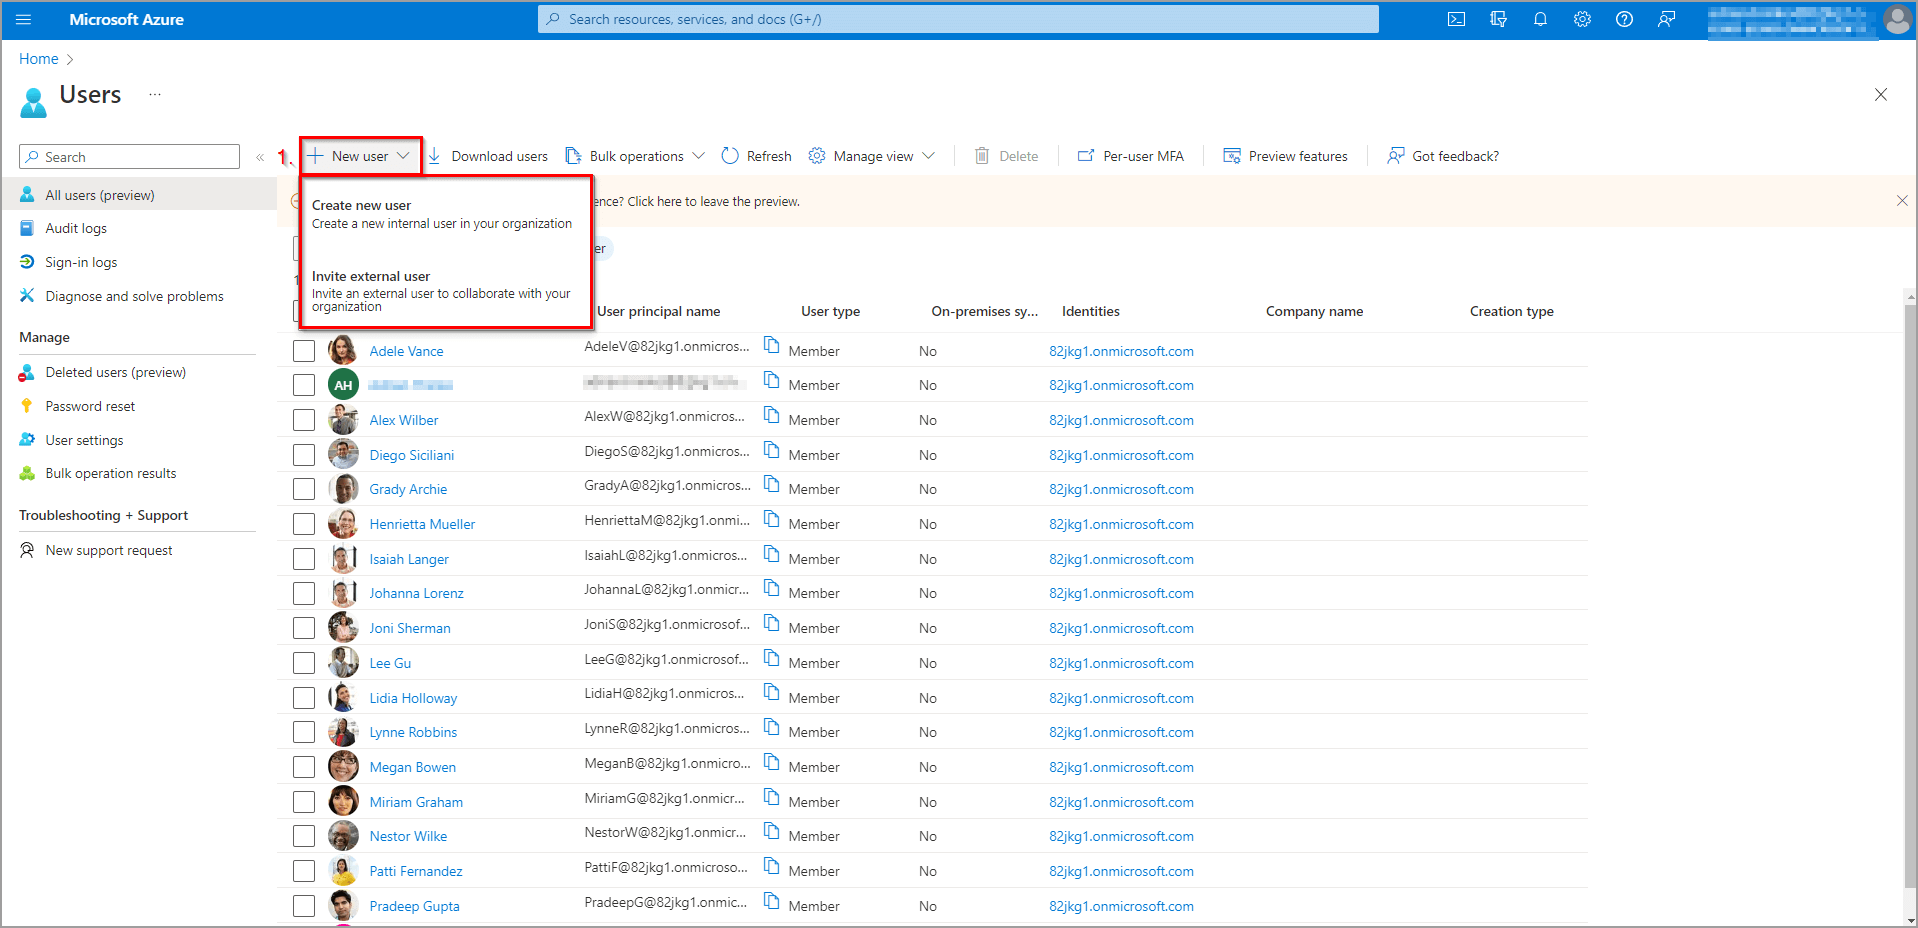1918x928 pixels.
Task: Check the box next to Henrietta Mueller
Action: [304, 524]
